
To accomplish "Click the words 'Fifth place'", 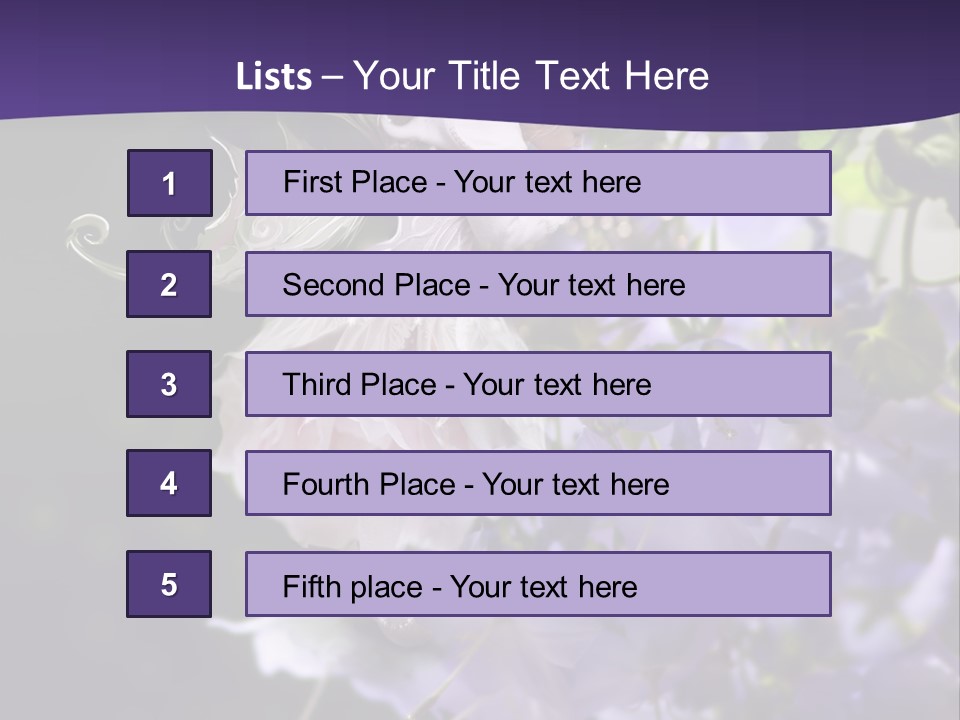I will [353, 587].
